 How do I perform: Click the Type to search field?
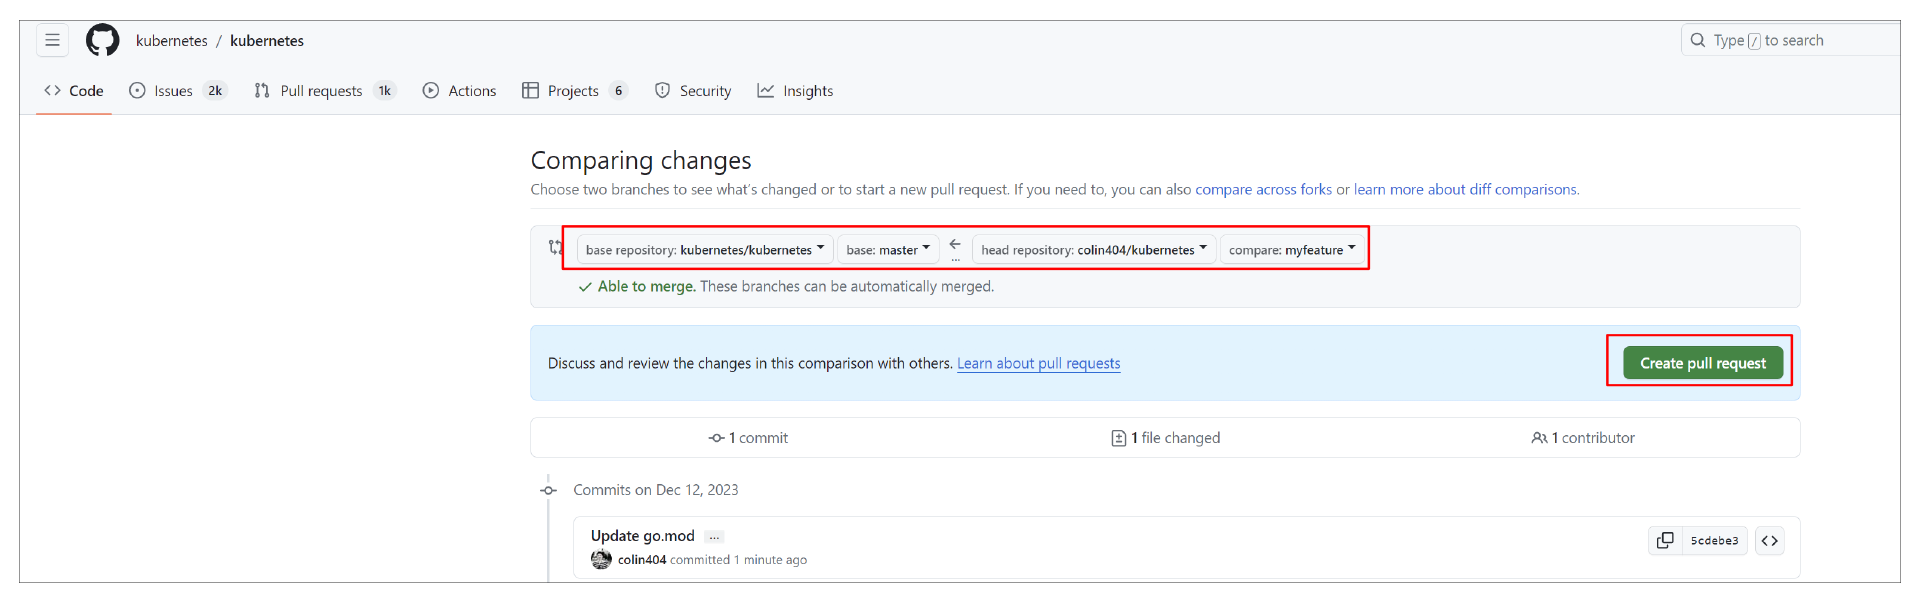(1790, 41)
